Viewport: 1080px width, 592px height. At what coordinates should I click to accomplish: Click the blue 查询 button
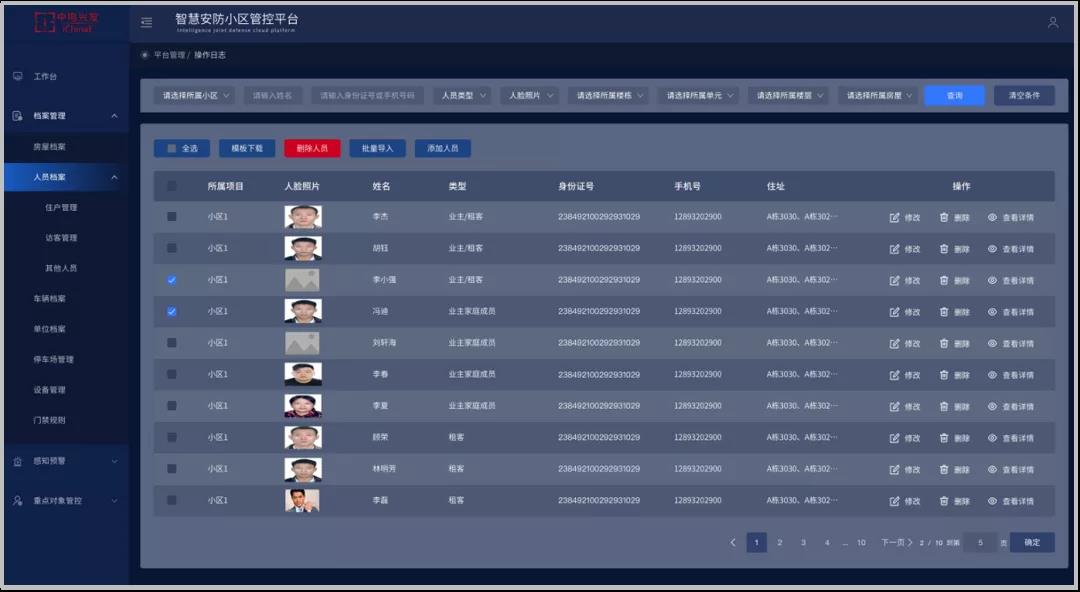pos(954,96)
